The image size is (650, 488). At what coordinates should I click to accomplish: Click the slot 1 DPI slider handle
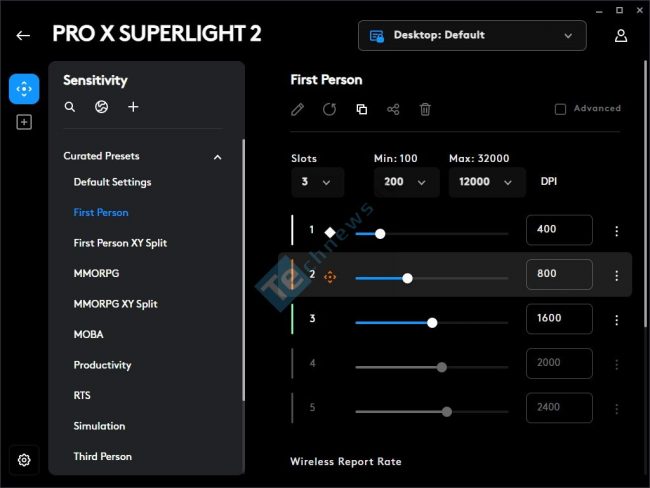point(380,234)
